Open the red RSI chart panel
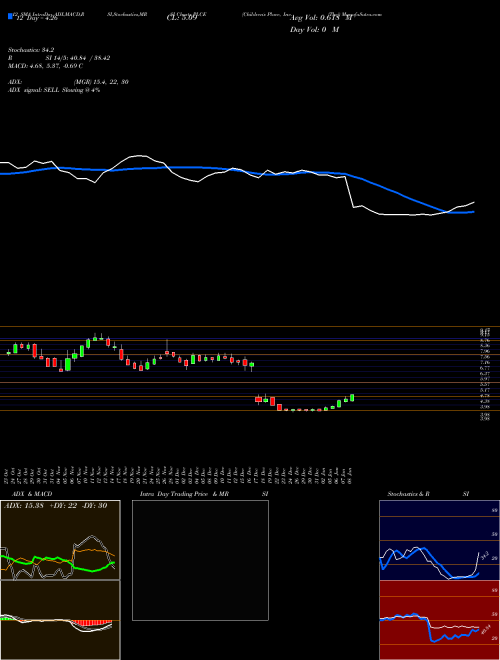Screen dimensions: 500x660 [x=439, y=620]
